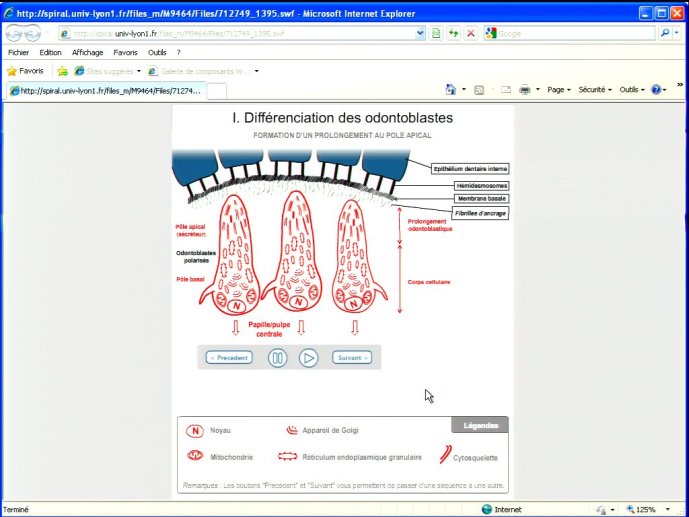Click the protected mode status icon

coord(601,510)
